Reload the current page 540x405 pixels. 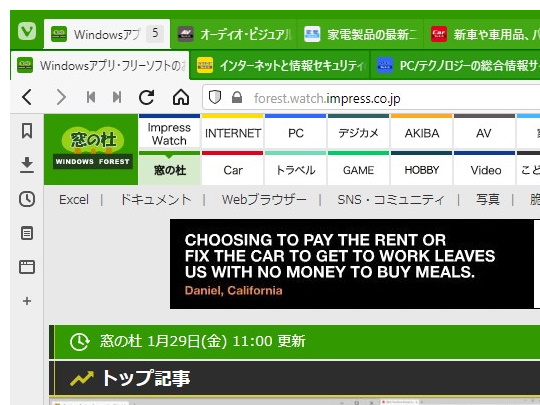tap(146, 97)
